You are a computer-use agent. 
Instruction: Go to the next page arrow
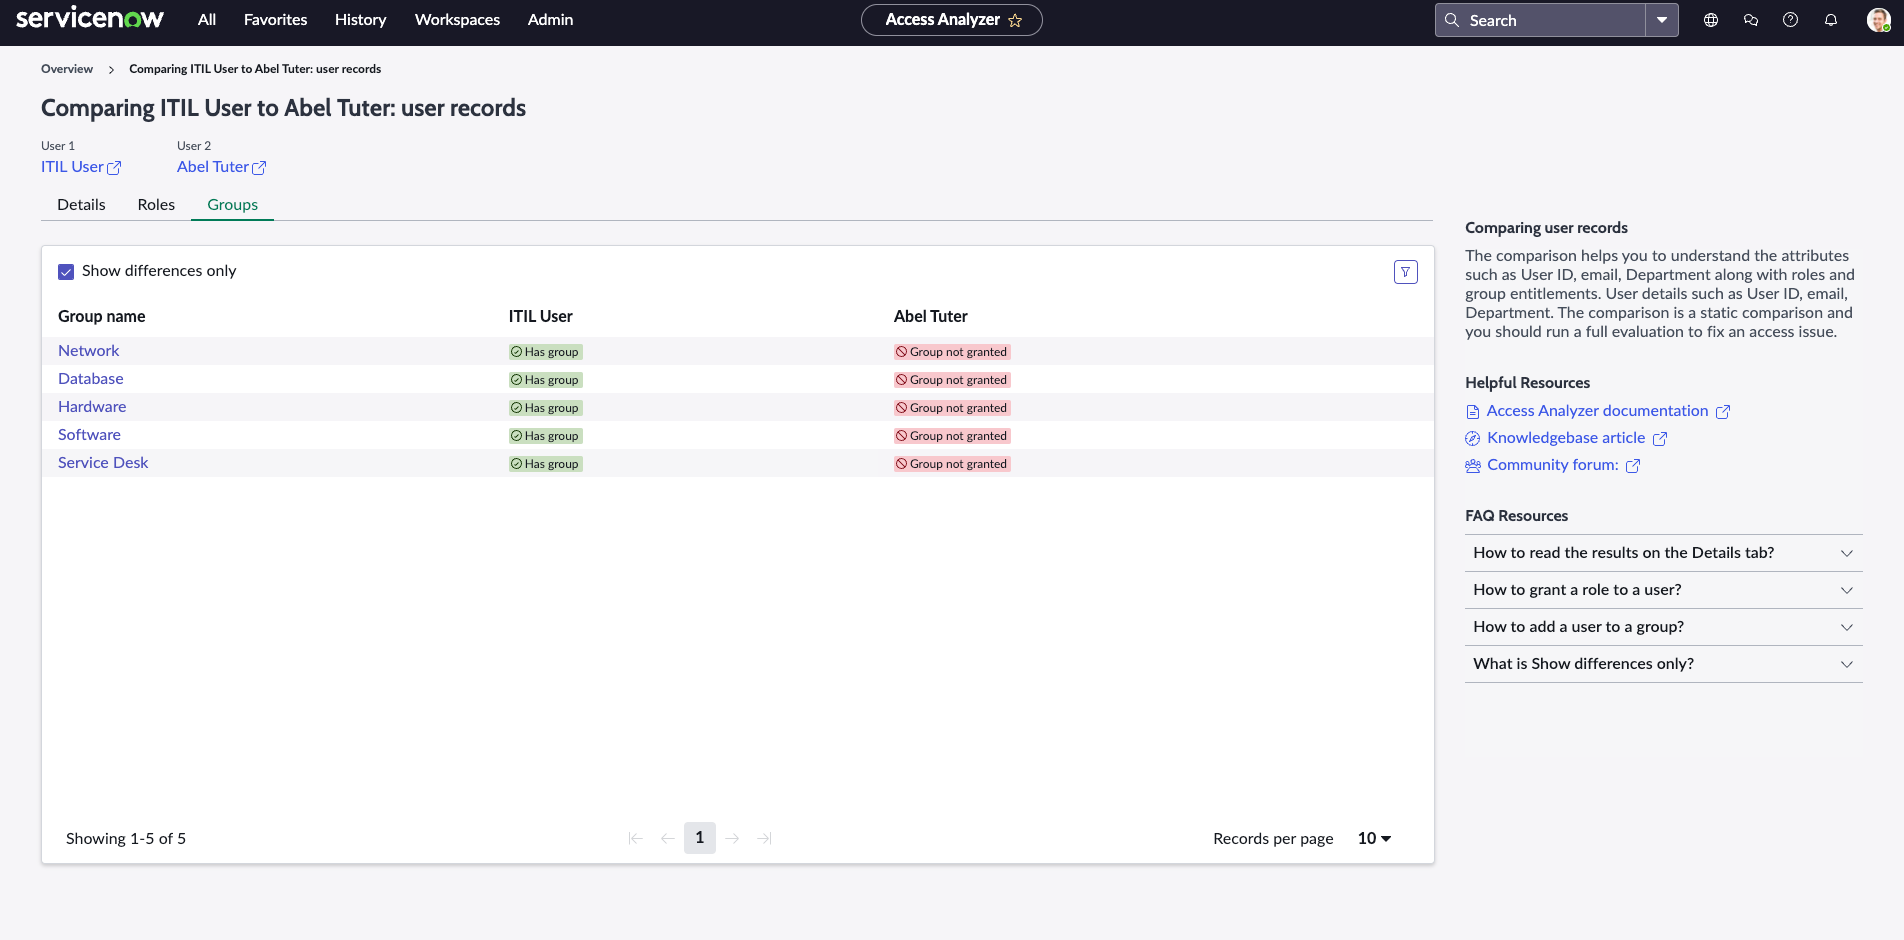pos(732,838)
